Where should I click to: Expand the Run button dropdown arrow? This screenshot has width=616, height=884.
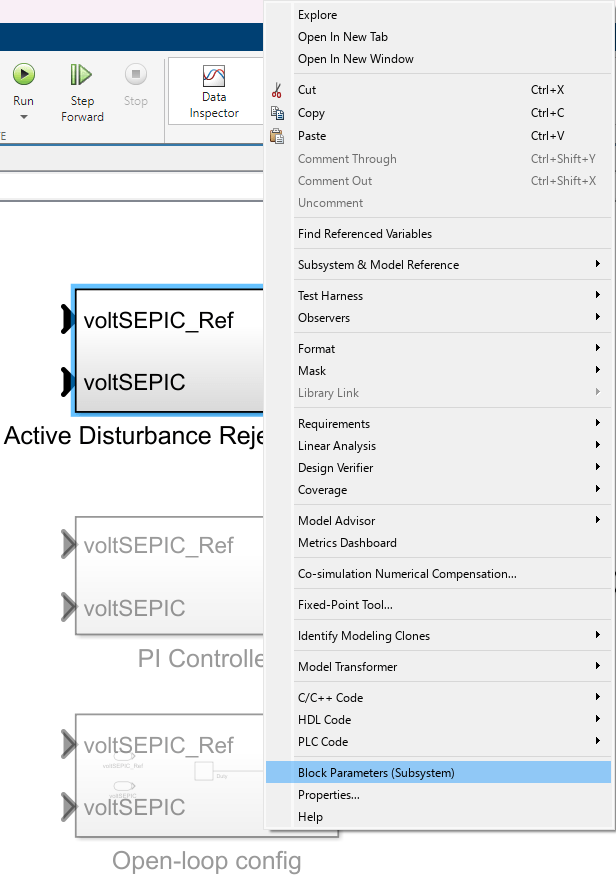click(24, 117)
